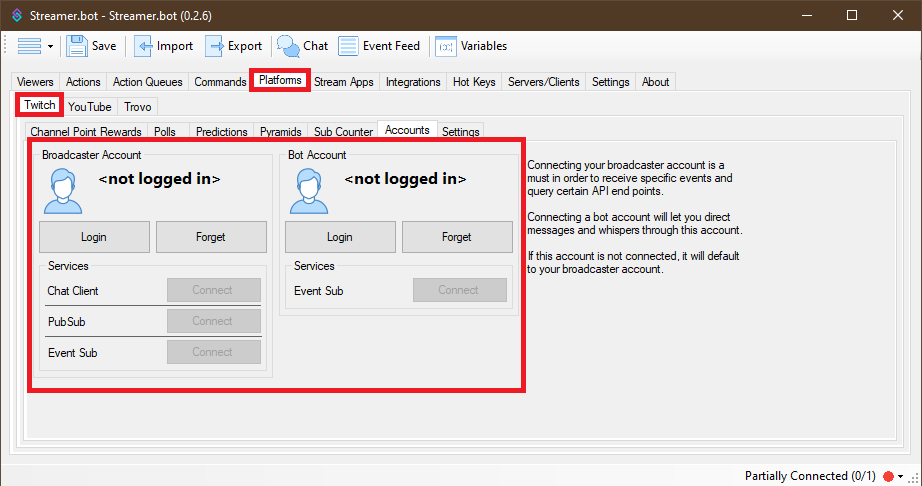Click the Save label in the toolbar

click(104, 46)
